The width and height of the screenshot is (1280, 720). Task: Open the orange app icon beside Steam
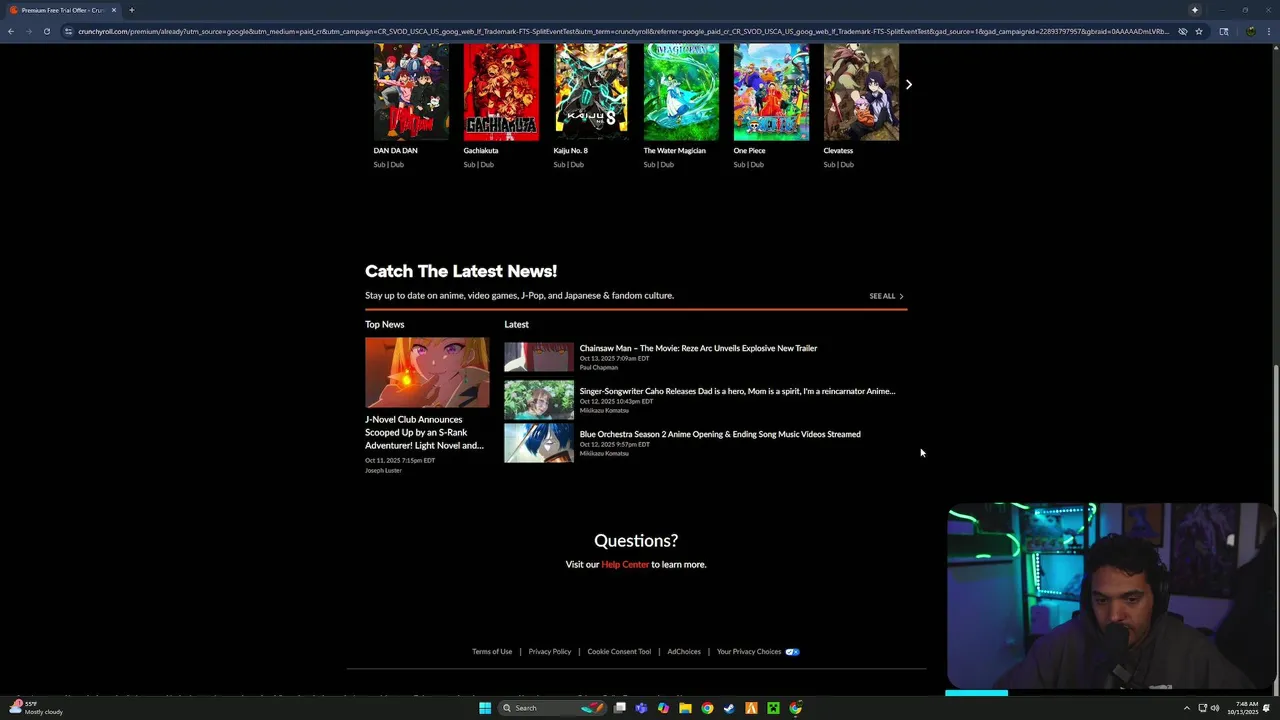click(x=751, y=708)
